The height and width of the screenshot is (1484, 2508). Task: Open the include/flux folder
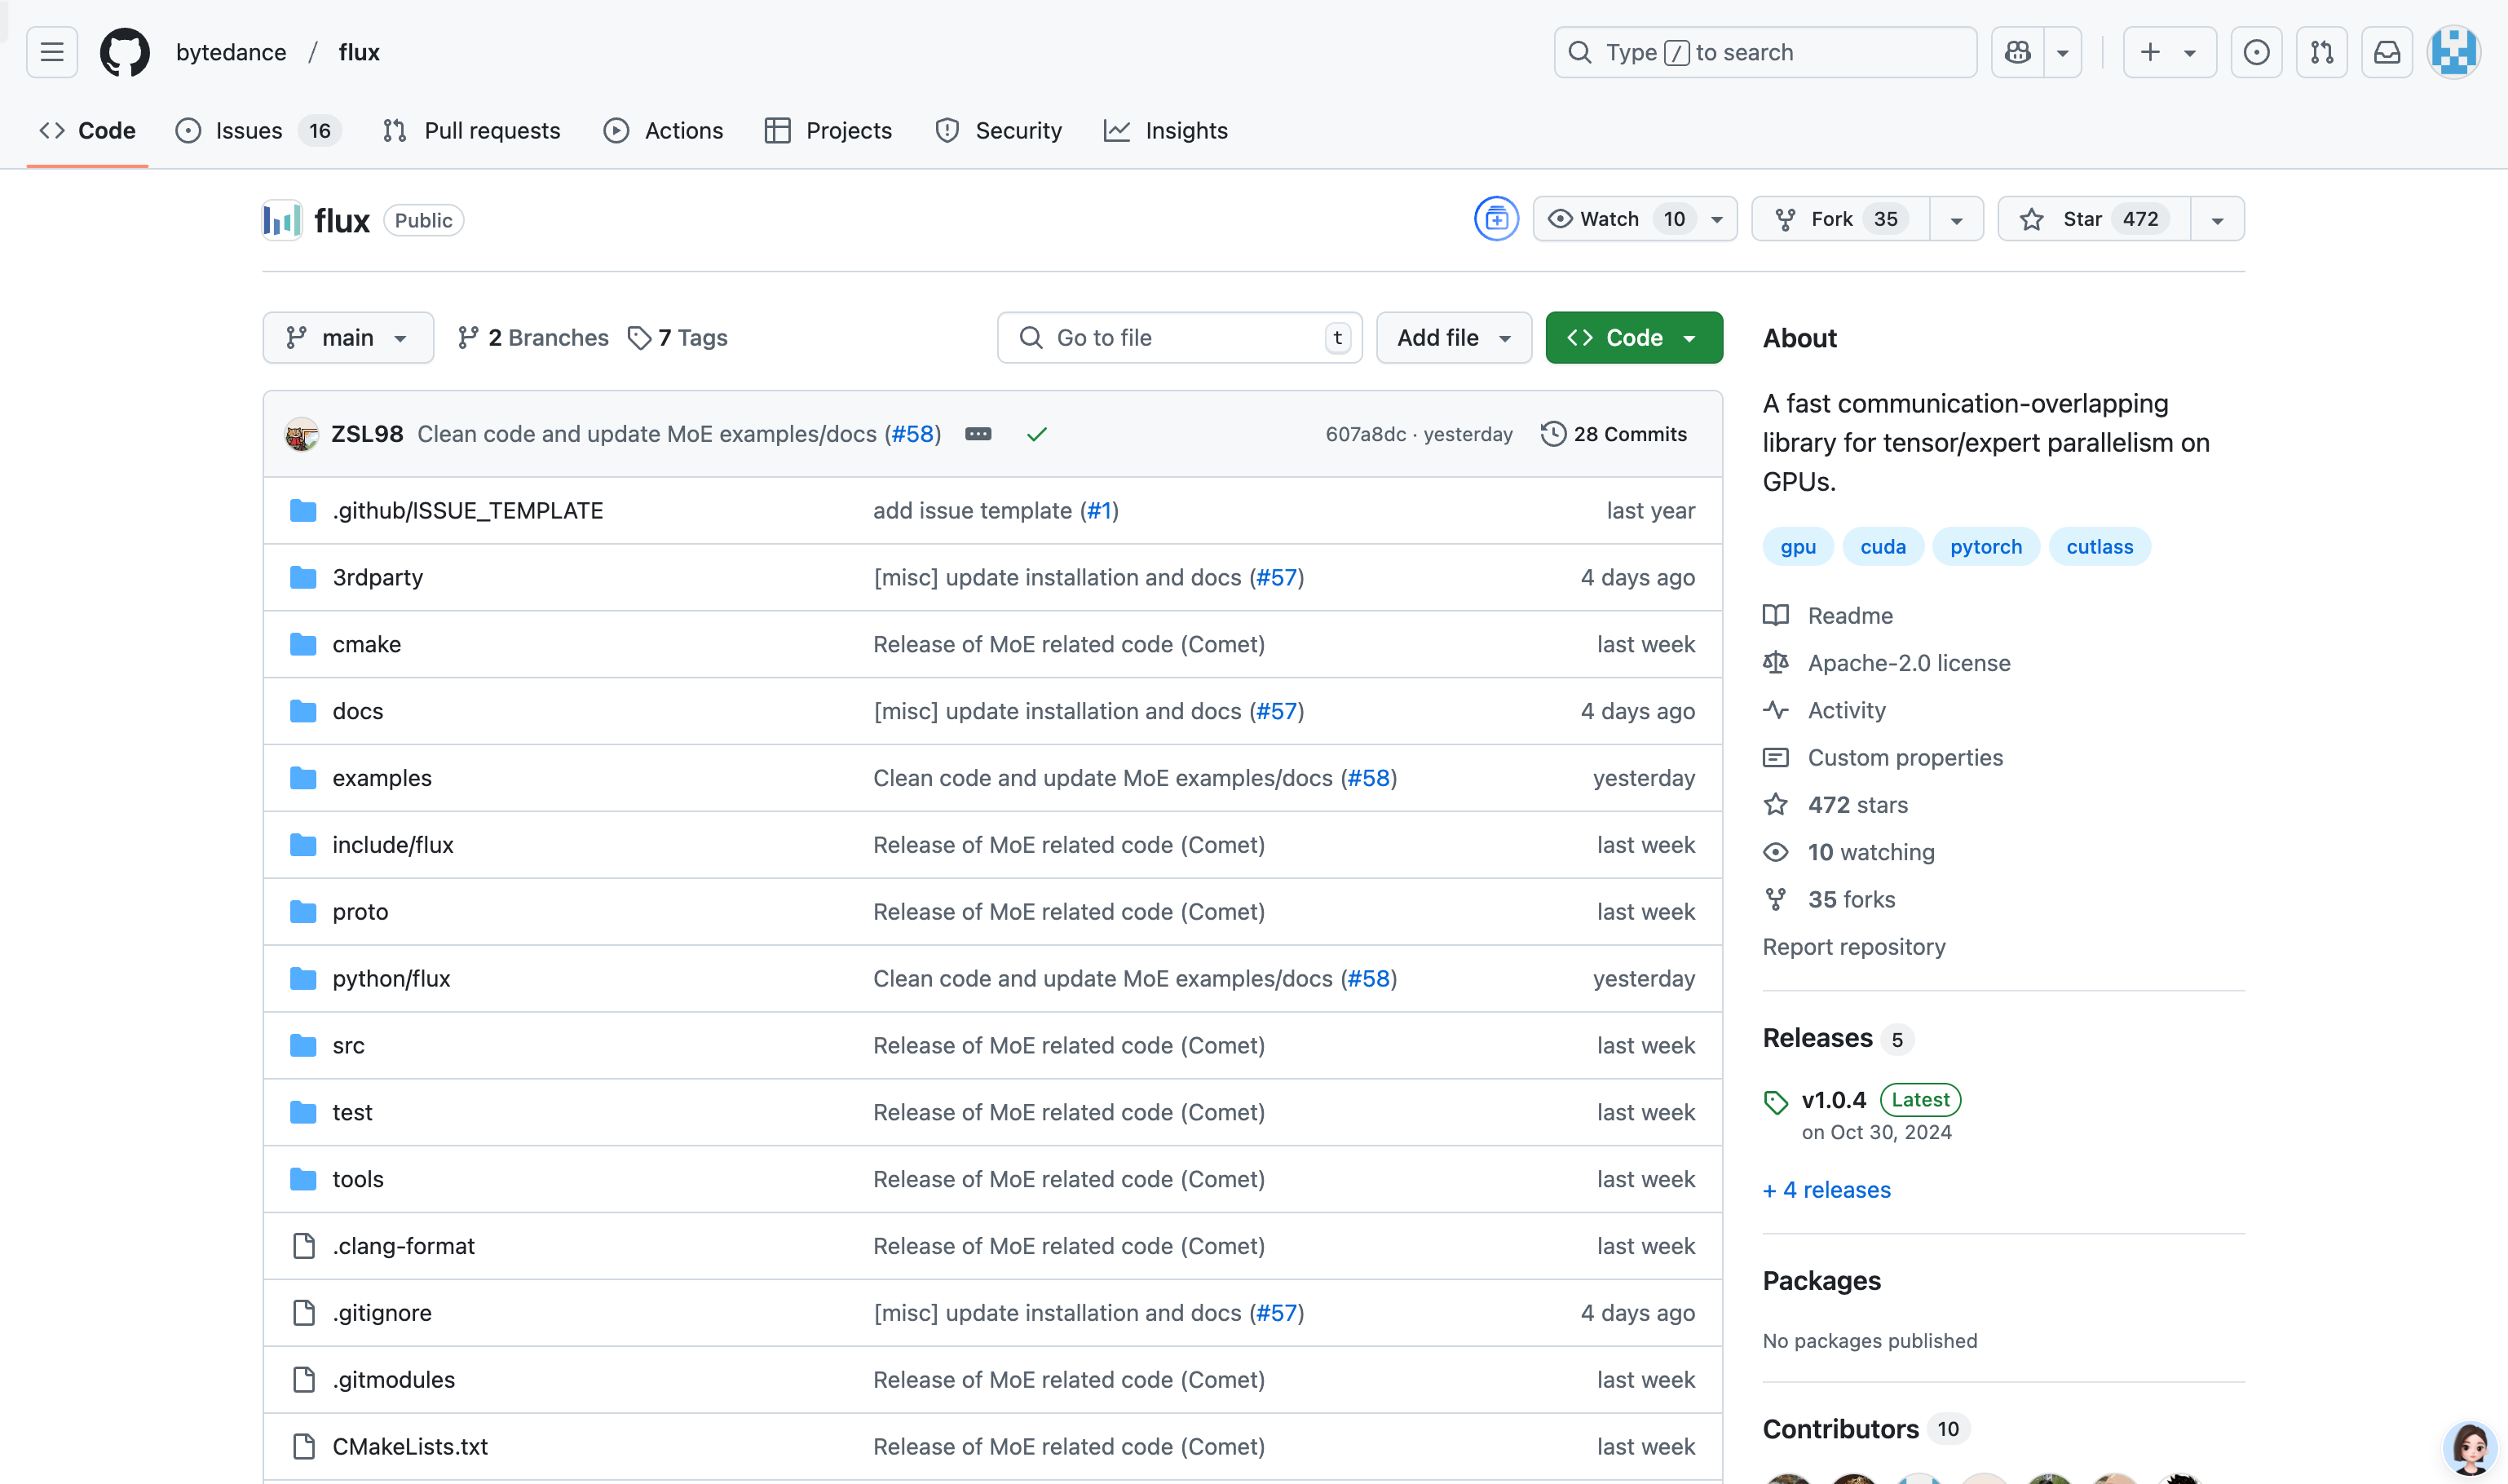(393, 846)
